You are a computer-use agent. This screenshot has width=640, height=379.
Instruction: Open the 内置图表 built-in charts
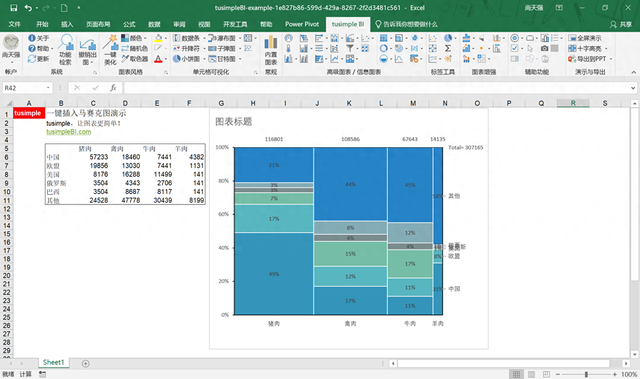pos(271,50)
